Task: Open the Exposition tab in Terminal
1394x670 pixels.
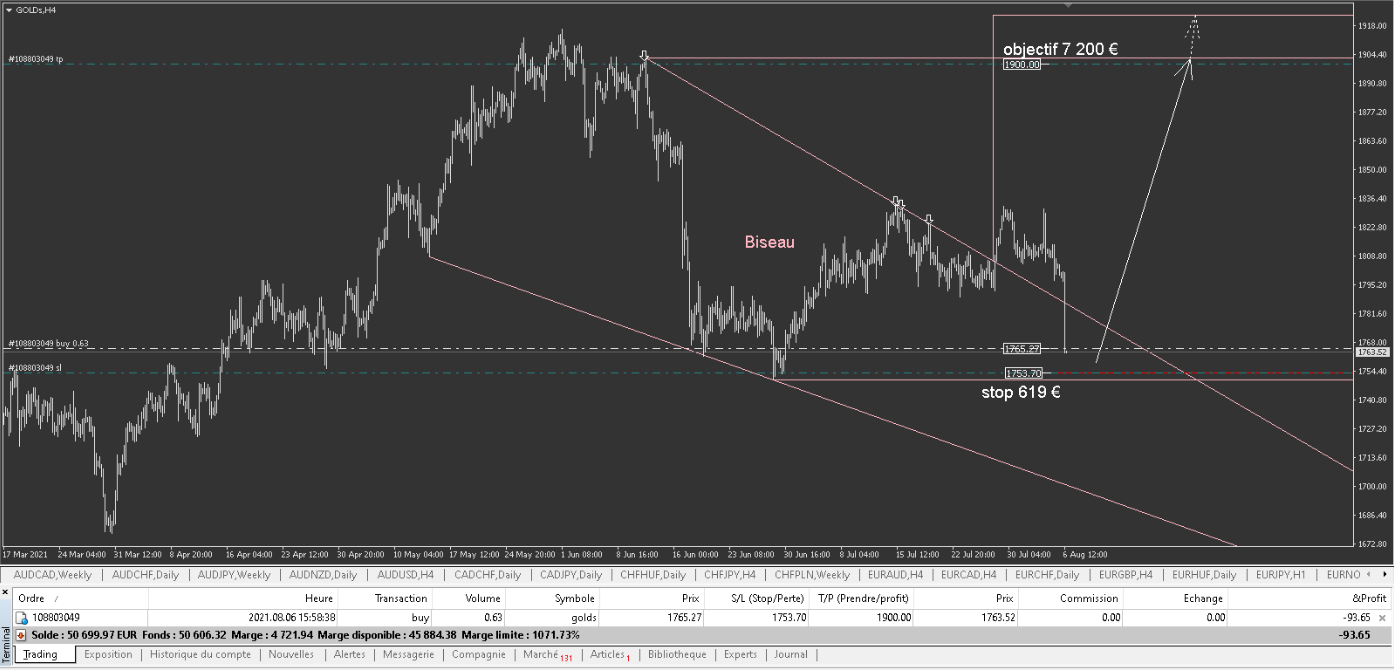Action: click(x=108, y=655)
